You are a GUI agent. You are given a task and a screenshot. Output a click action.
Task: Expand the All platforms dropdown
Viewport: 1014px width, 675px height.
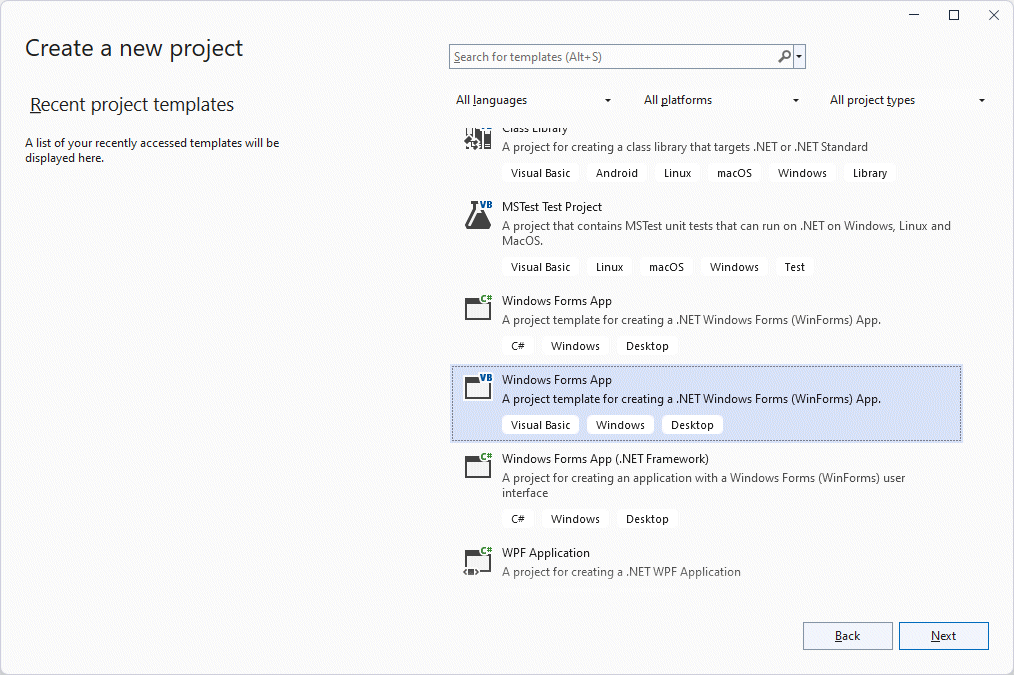coord(721,100)
